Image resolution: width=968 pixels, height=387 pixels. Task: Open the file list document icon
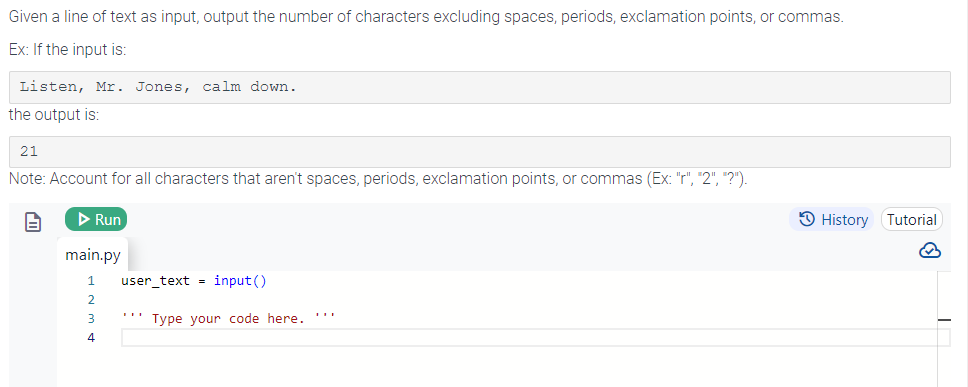coord(33,222)
